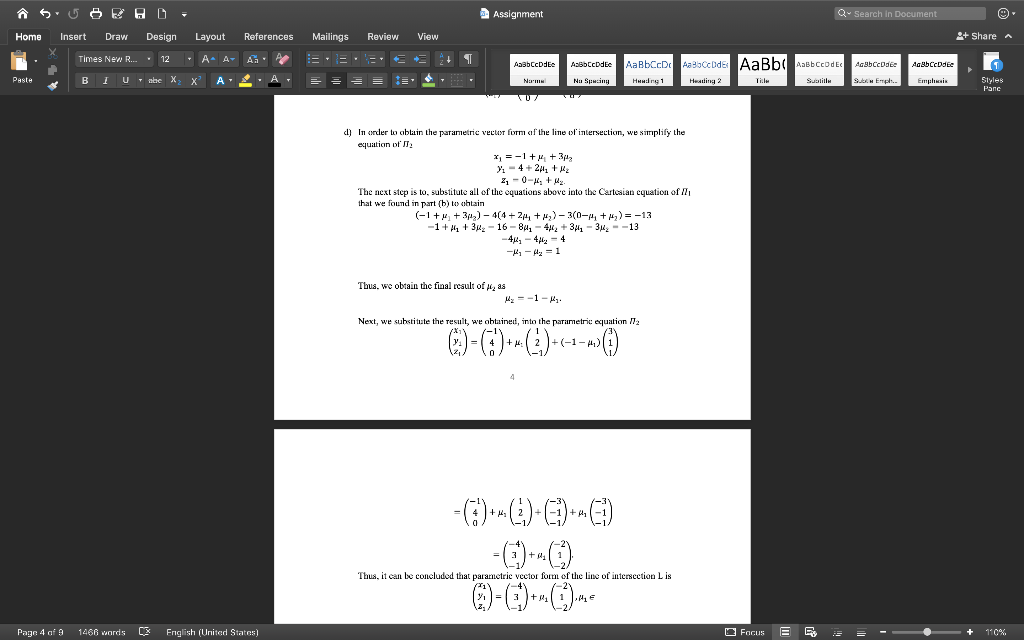Open the Design tab

161,37
